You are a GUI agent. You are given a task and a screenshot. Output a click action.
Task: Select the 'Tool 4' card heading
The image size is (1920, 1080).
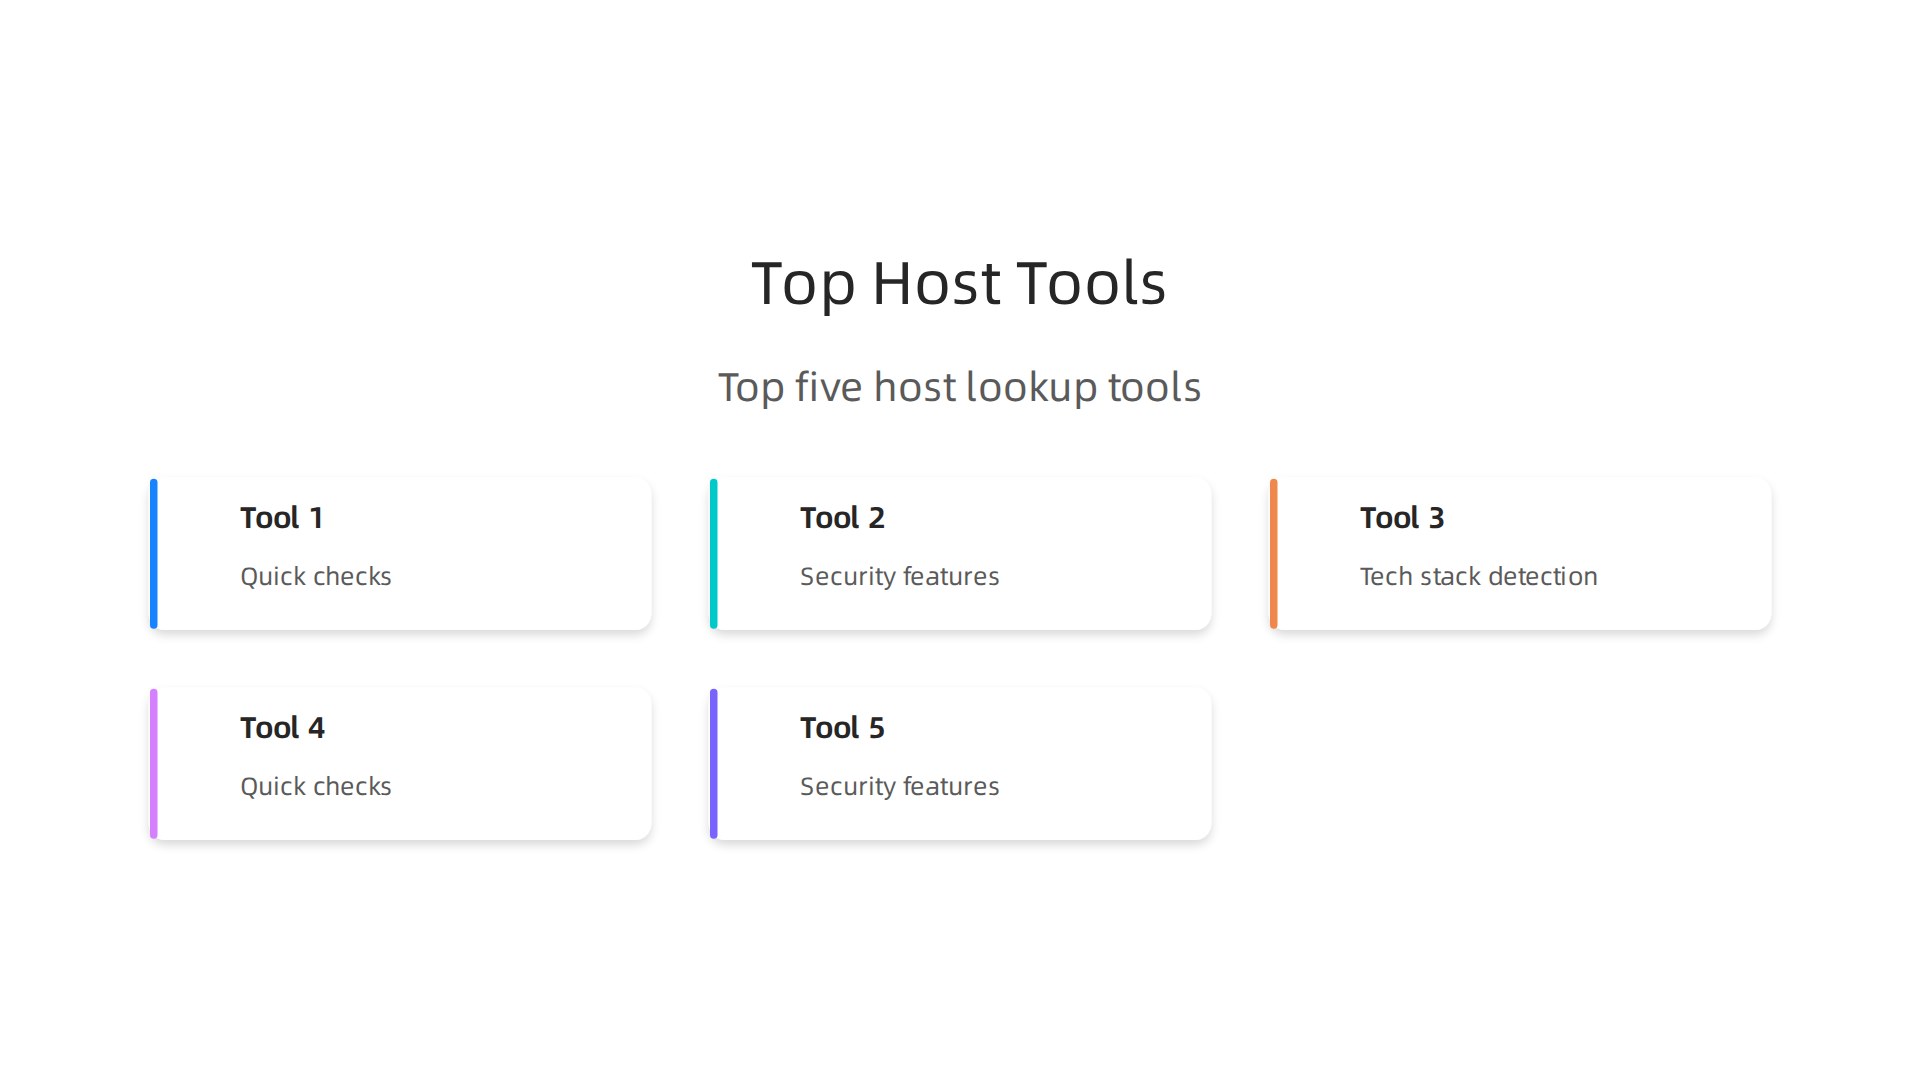click(282, 728)
